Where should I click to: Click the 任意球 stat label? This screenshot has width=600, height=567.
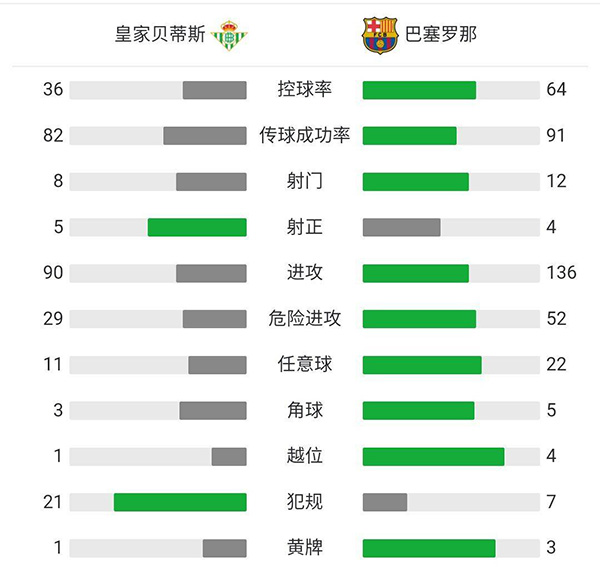tap(304, 364)
